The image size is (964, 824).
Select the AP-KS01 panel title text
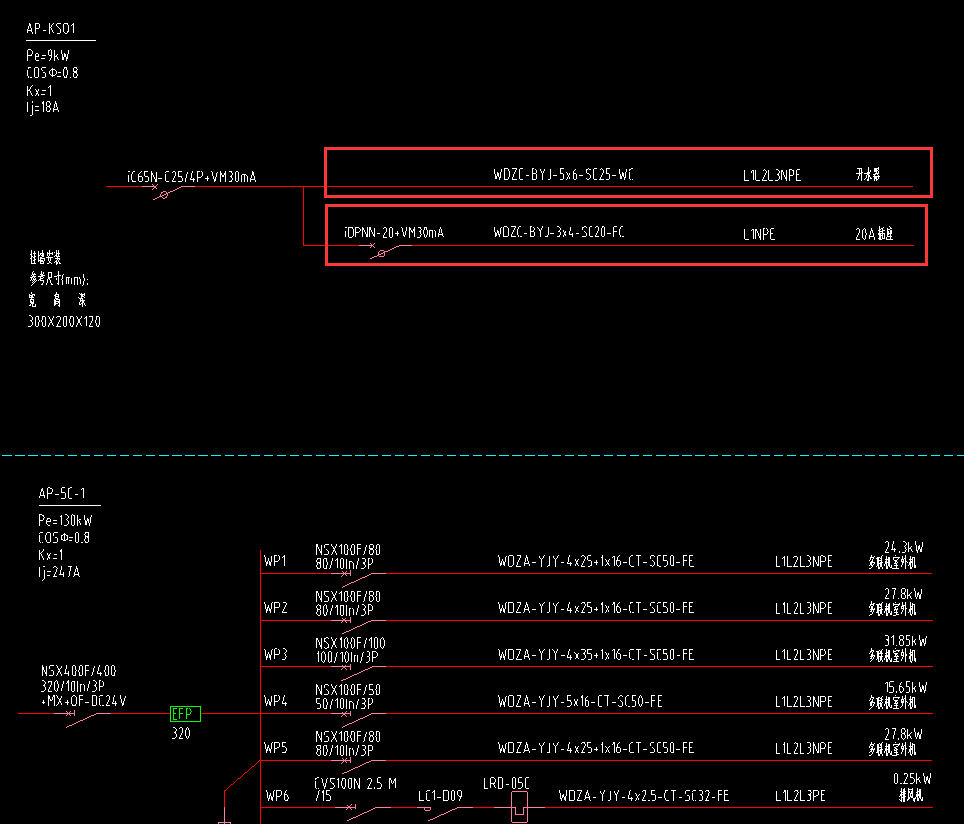click(x=51, y=28)
